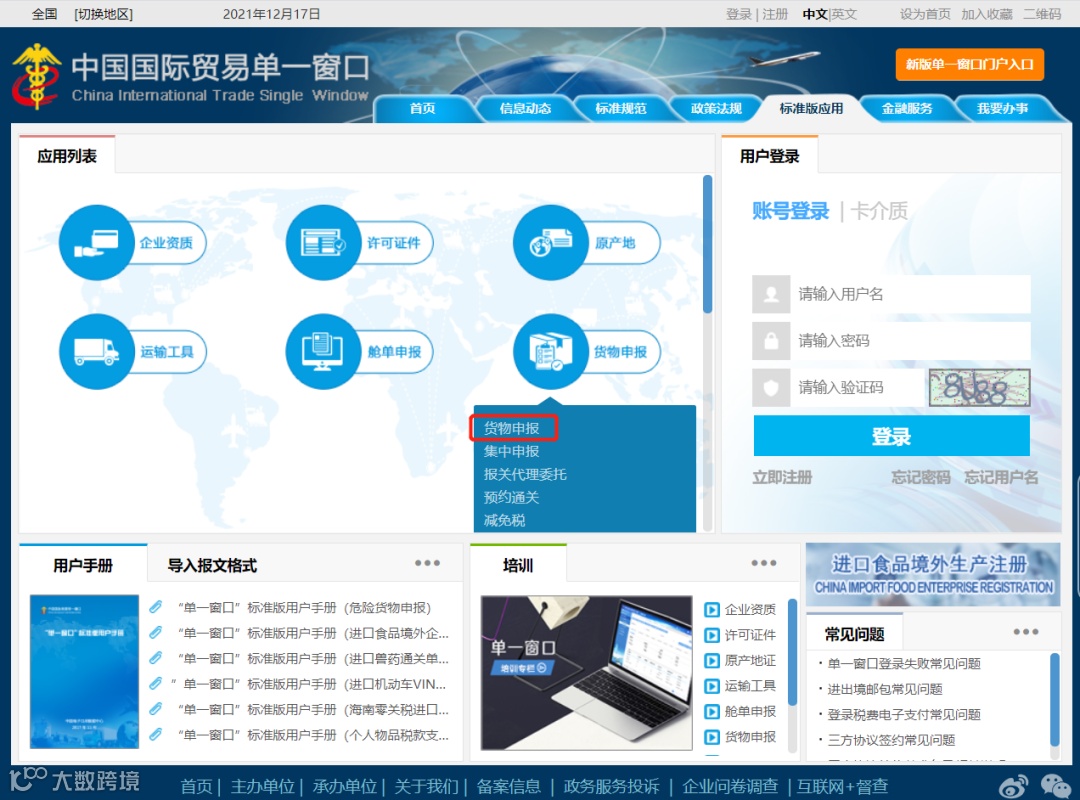
Task: Open the 进口食品境外生产注册 banner
Action: tap(933, 575)
